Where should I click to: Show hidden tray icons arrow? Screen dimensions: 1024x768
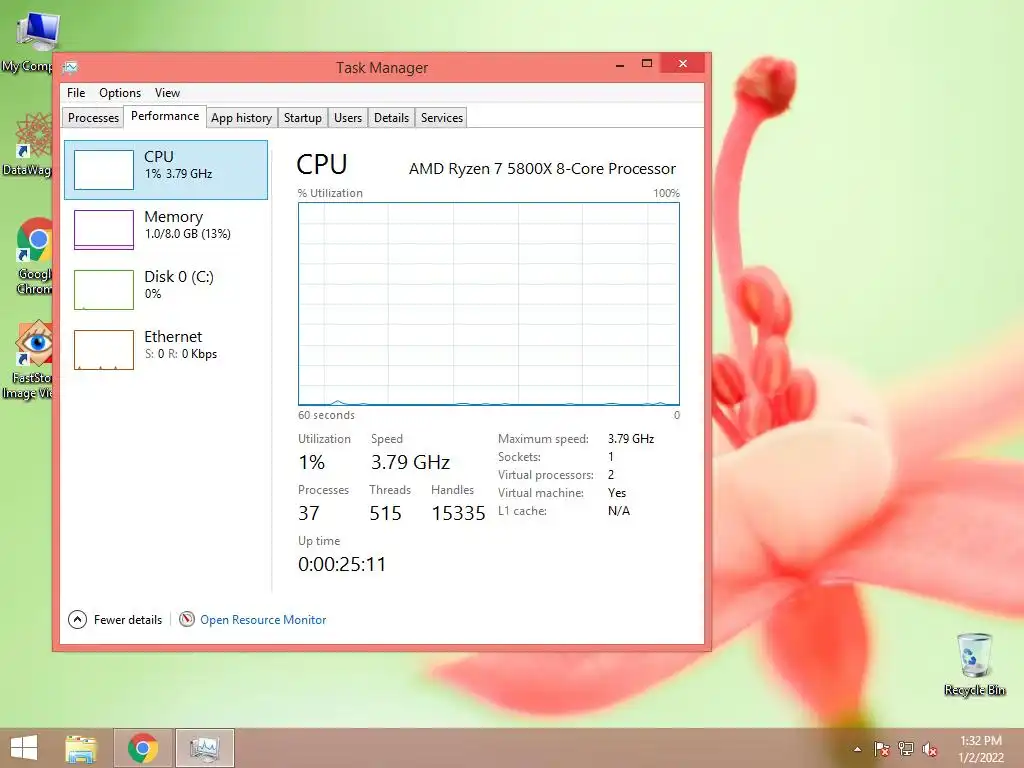857,749
